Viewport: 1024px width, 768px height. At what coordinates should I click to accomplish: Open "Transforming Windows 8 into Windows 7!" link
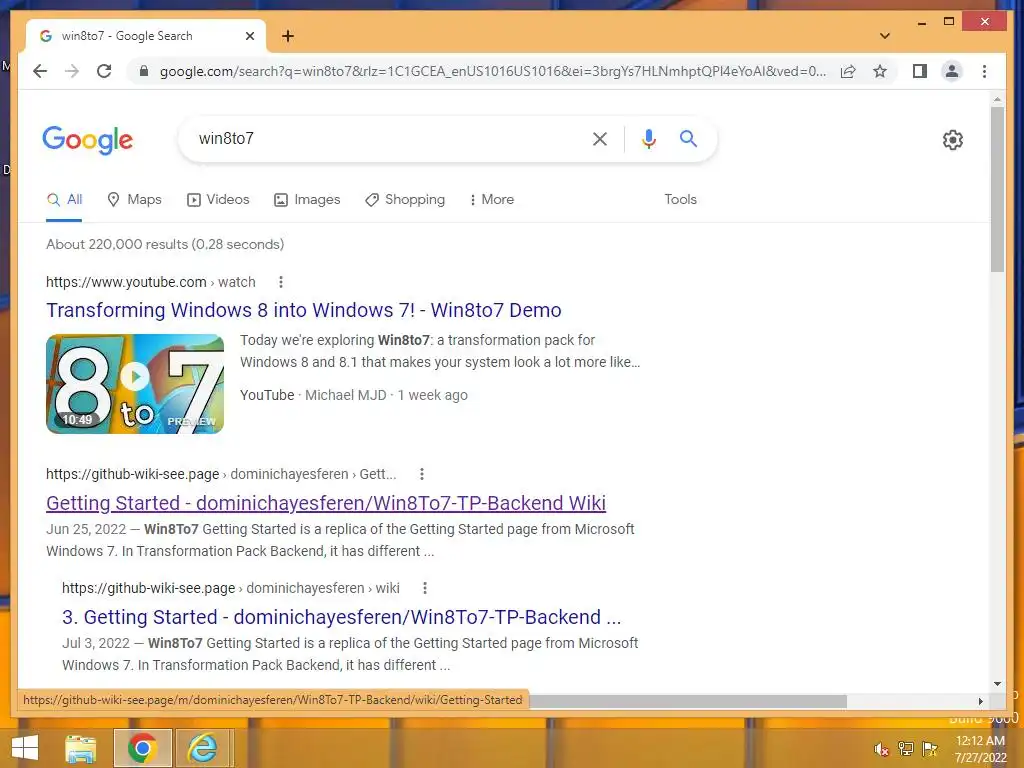coord(304,310)
